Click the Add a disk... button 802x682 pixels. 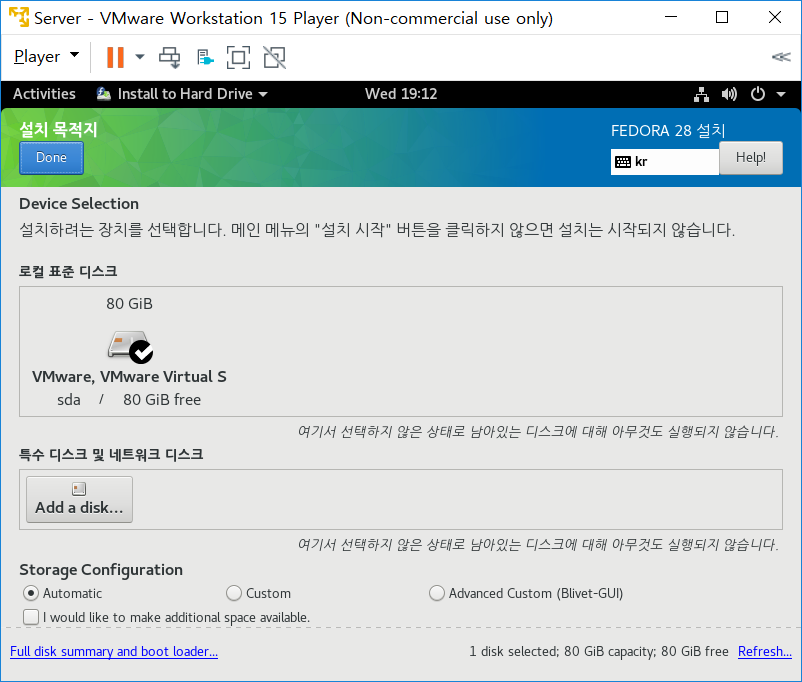[x=79, y=499]
